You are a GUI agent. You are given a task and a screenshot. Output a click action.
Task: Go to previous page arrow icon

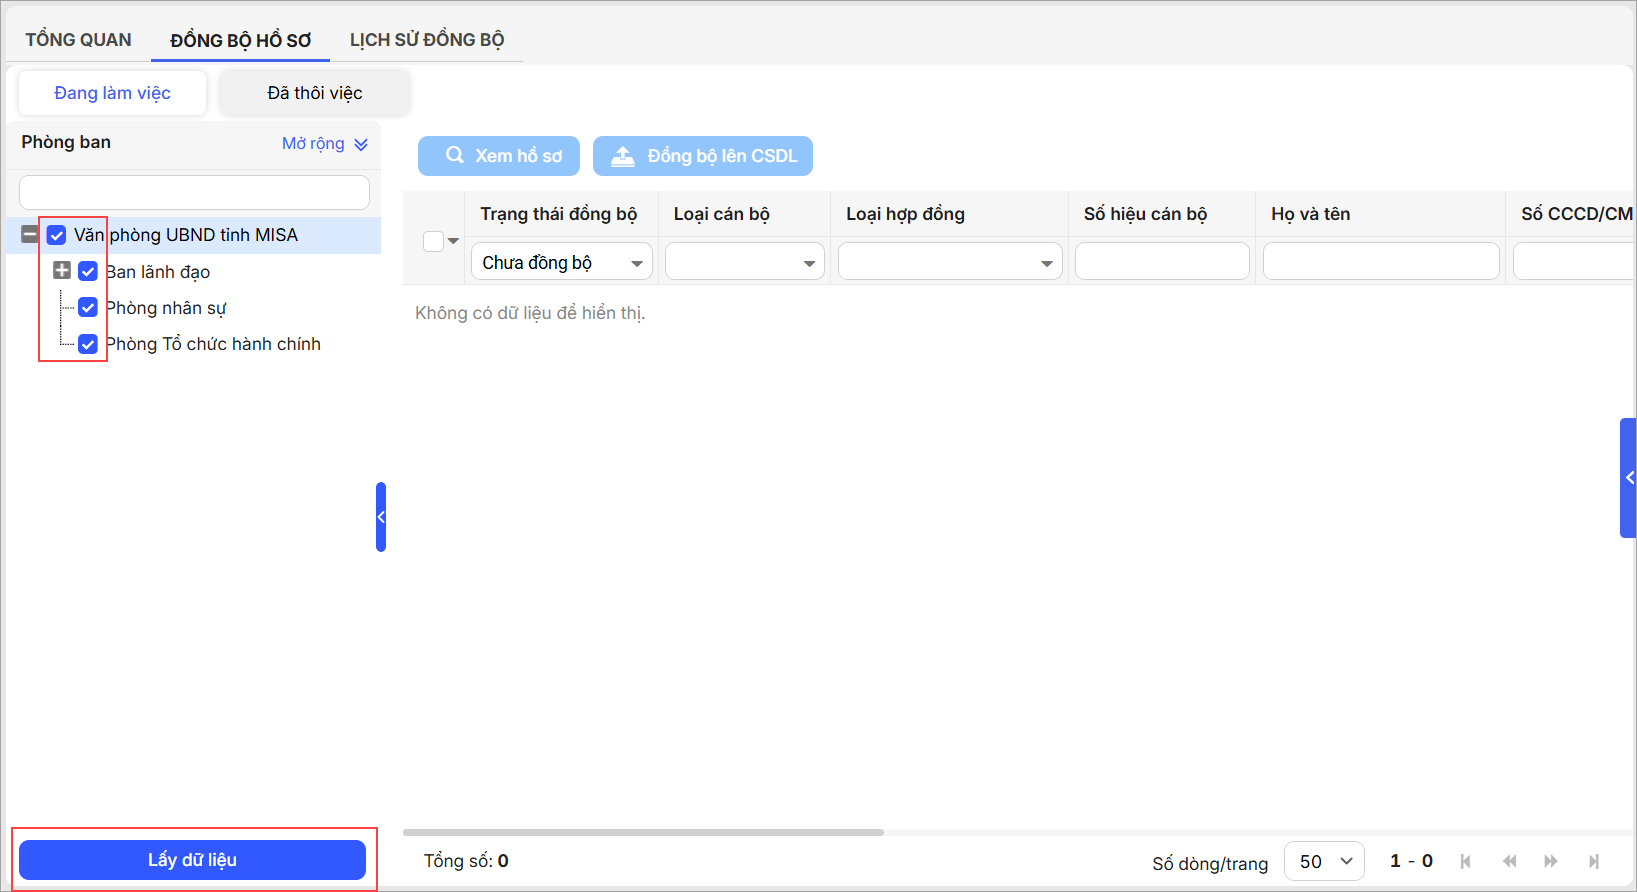point(1509,861)
